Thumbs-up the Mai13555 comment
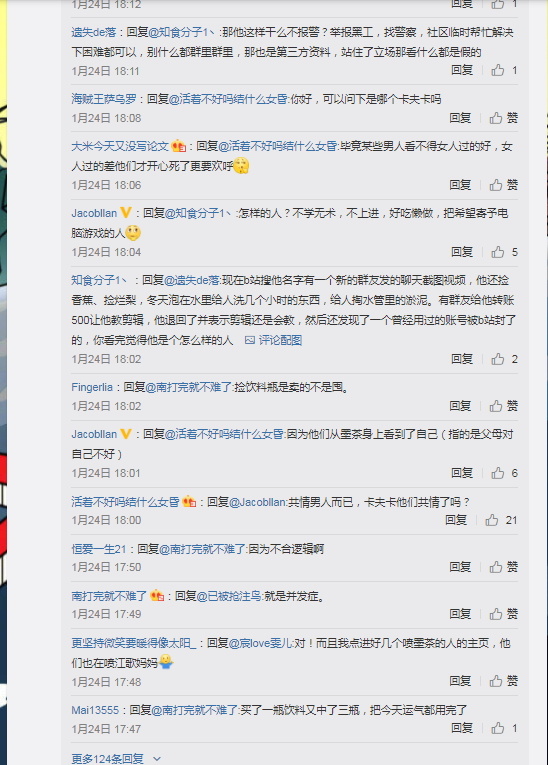This screenshot has width=548, height=765. 505,728
